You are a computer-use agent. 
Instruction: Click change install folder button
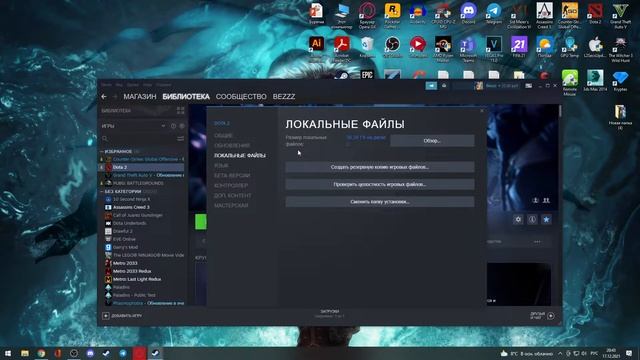(380, 202)
